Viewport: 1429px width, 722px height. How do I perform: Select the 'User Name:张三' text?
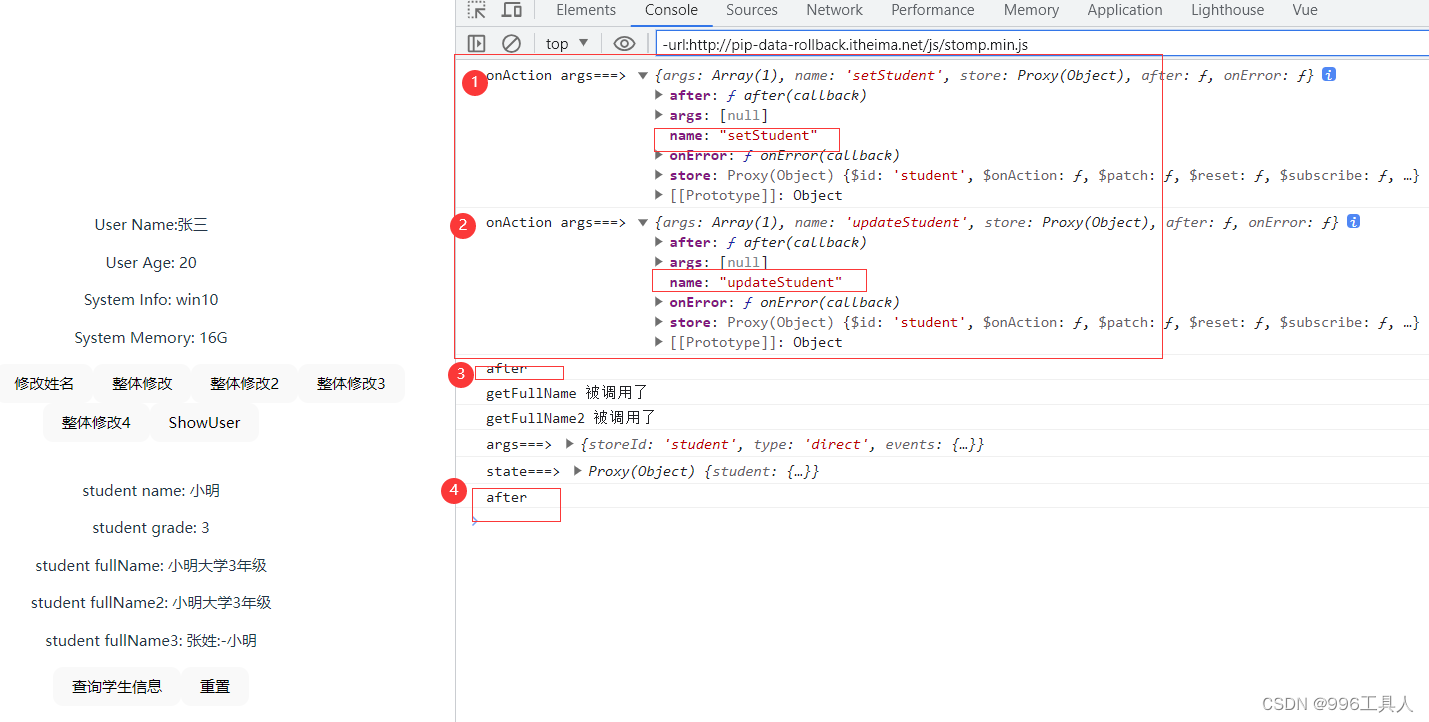151,225
